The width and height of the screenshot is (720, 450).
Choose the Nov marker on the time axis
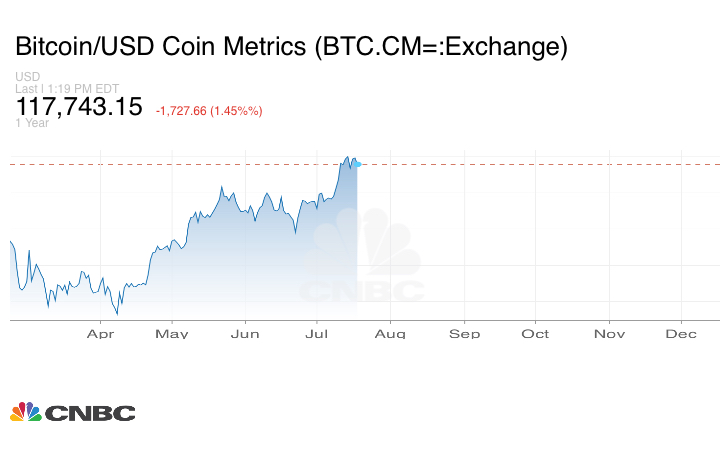click(x=609, y=333)
